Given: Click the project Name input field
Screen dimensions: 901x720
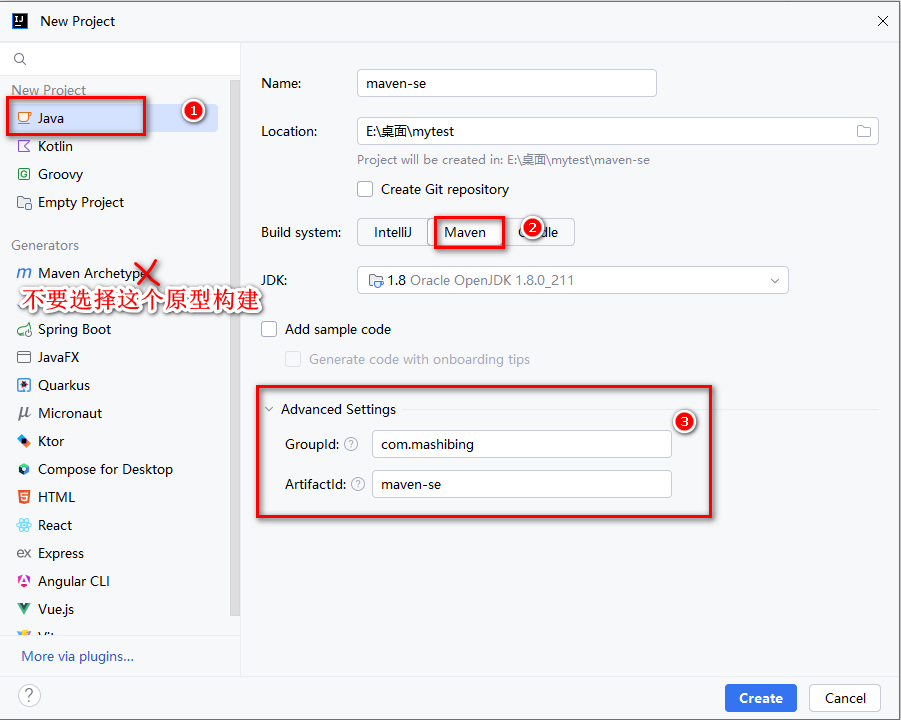Looking at the screenshot, I should pyautogui.click(x=507, y=83).
